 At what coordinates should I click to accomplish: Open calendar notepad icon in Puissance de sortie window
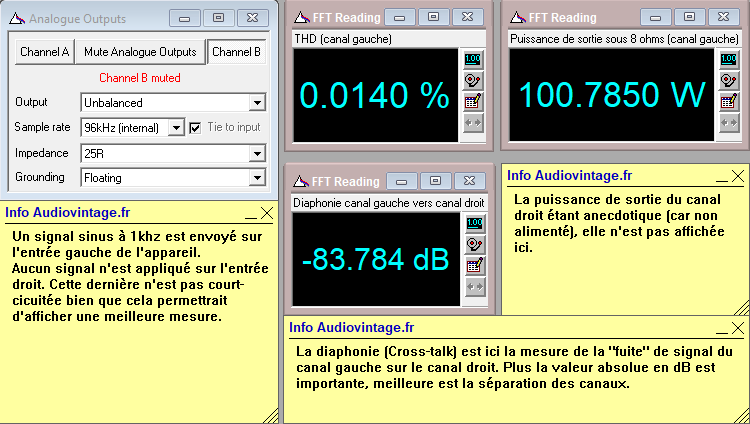(728, 101)
